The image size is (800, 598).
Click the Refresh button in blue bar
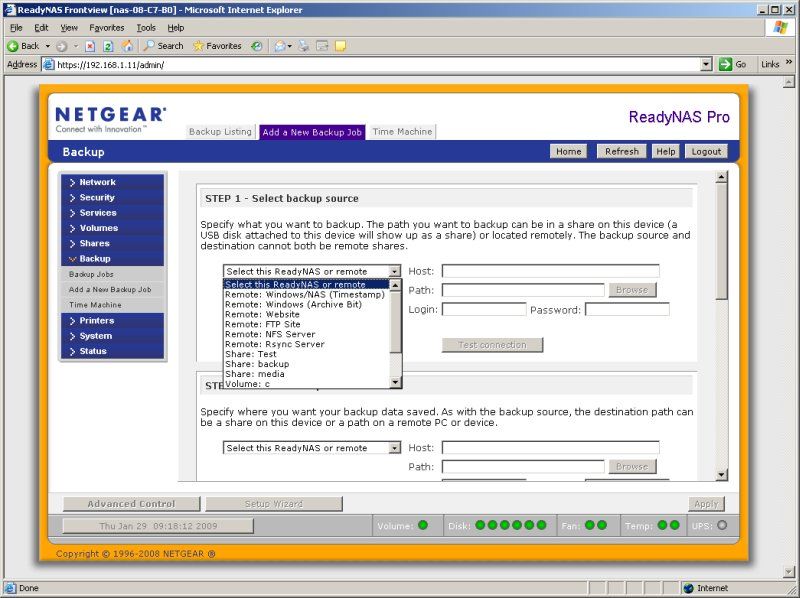click(x=621, y=152)
